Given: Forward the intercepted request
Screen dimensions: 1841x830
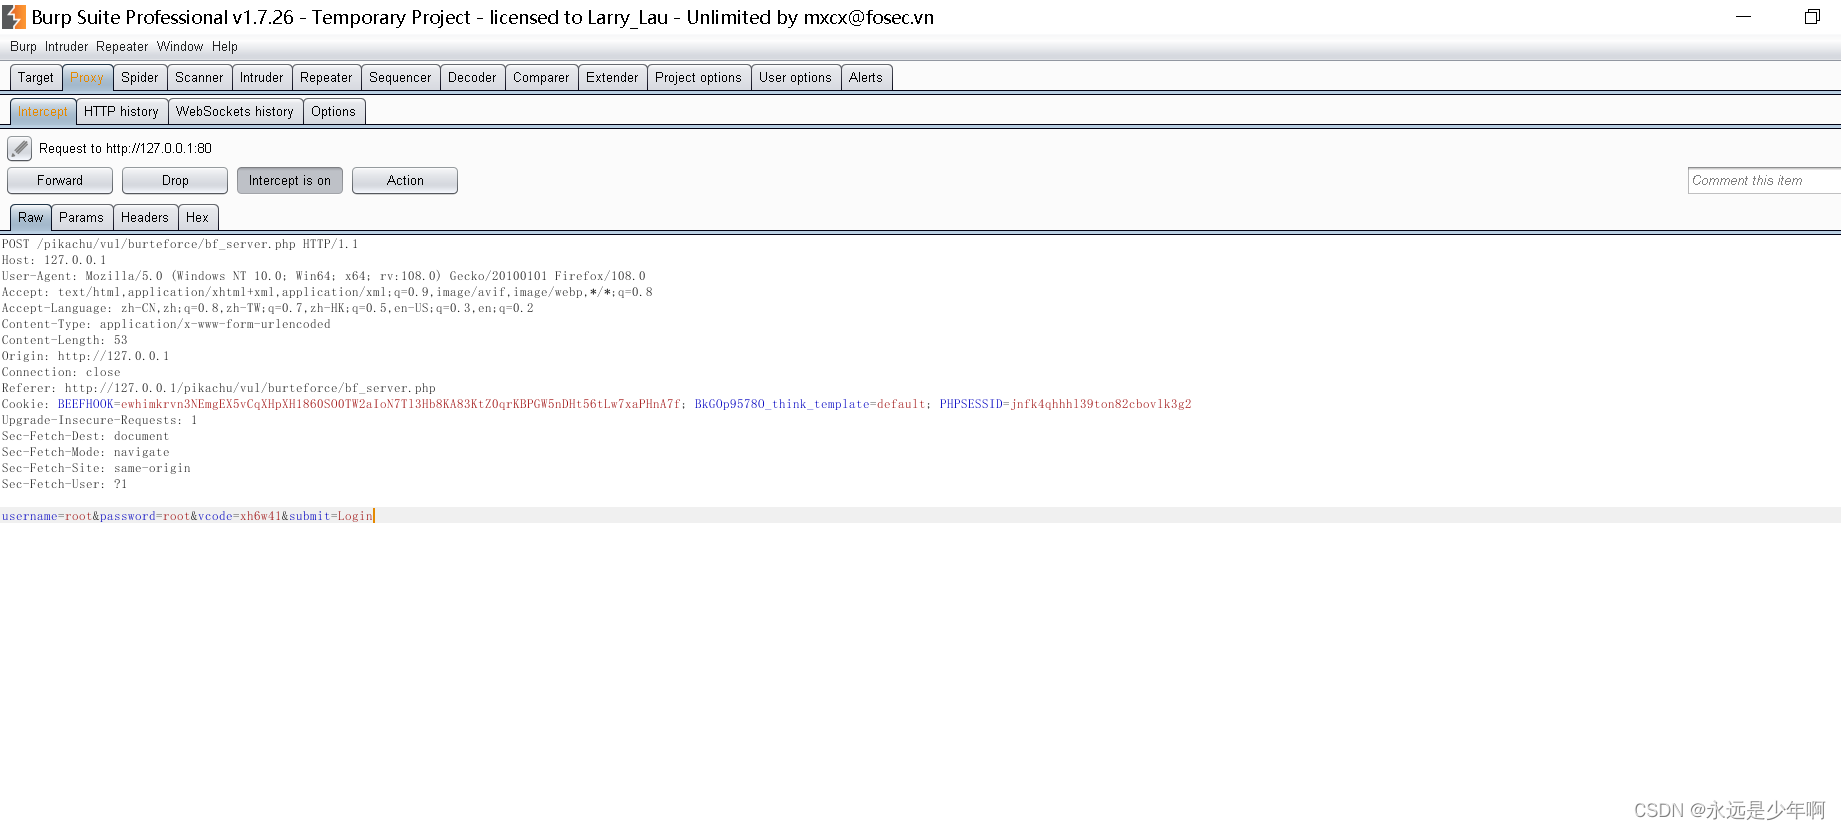Looking at the screenshot, I should tap(60, 181).
